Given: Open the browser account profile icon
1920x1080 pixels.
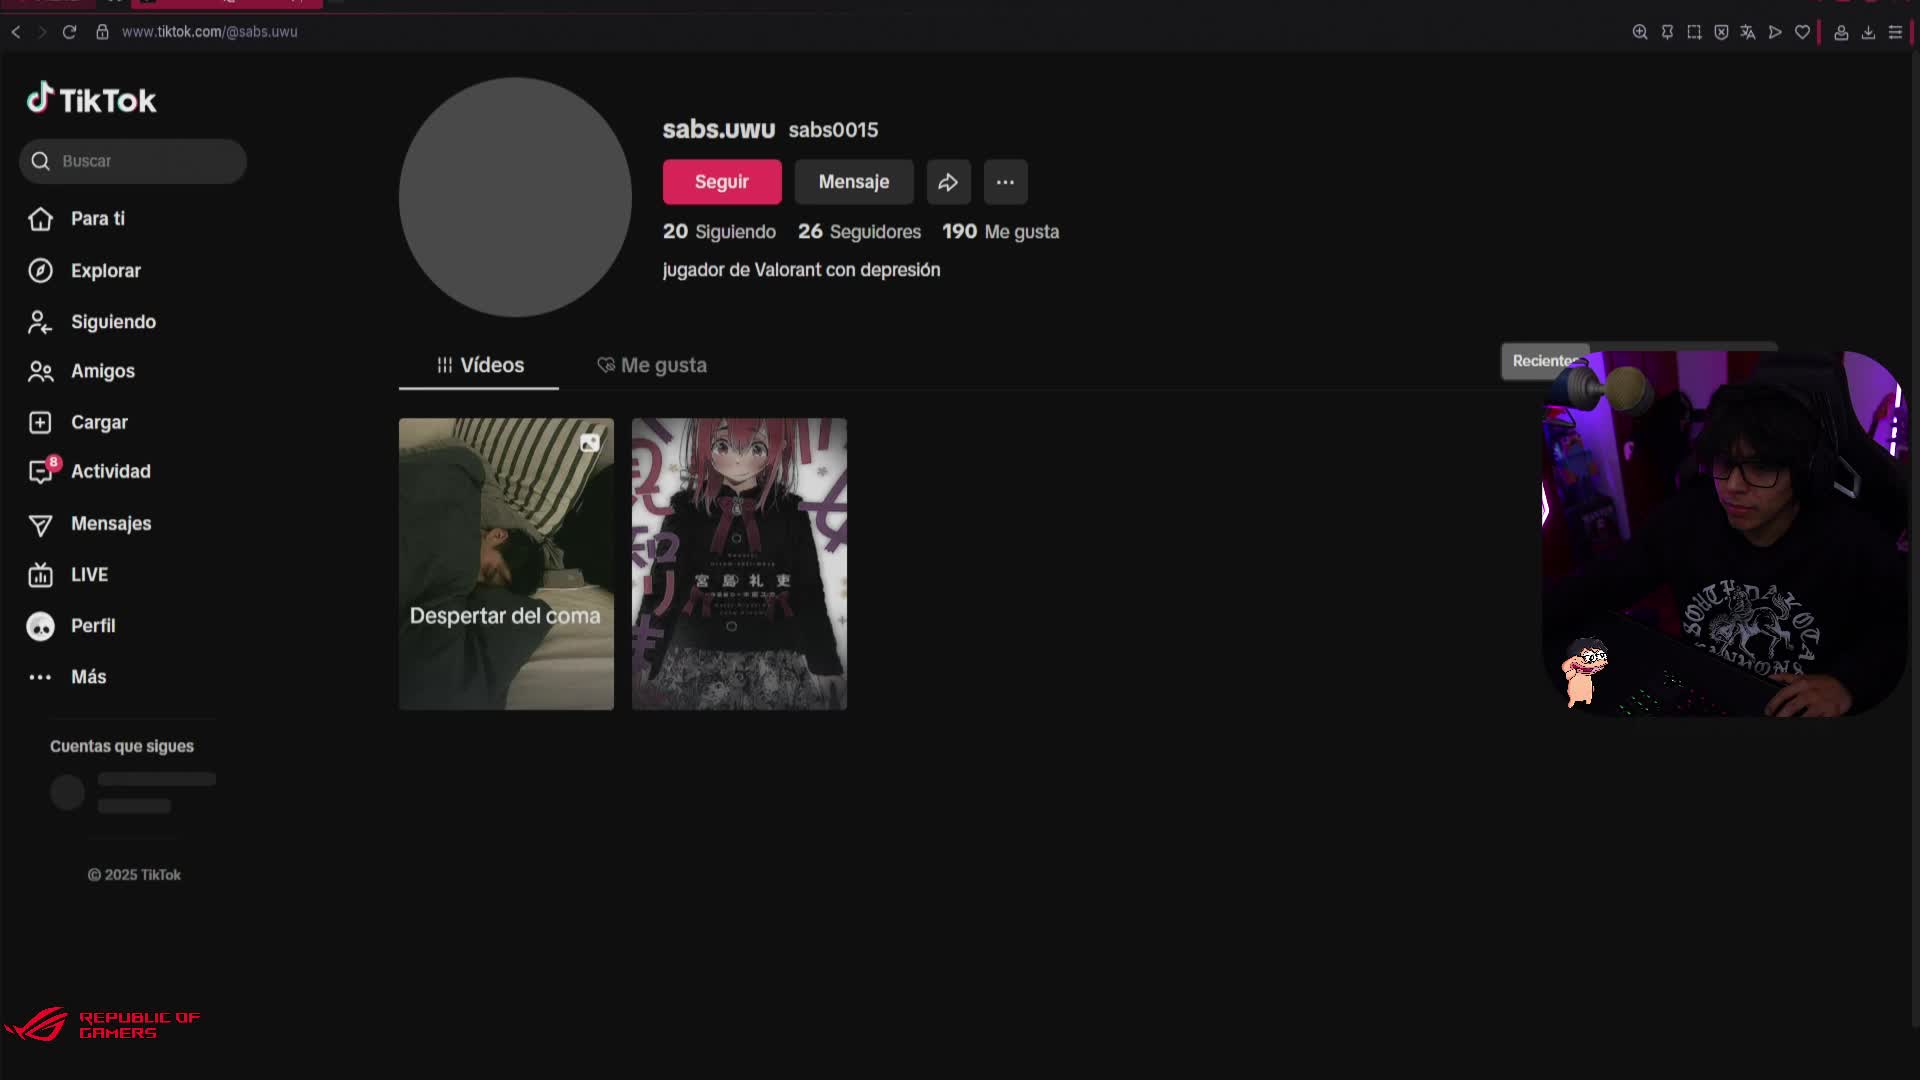Looking at the screenshot, I should [1841, 32].
